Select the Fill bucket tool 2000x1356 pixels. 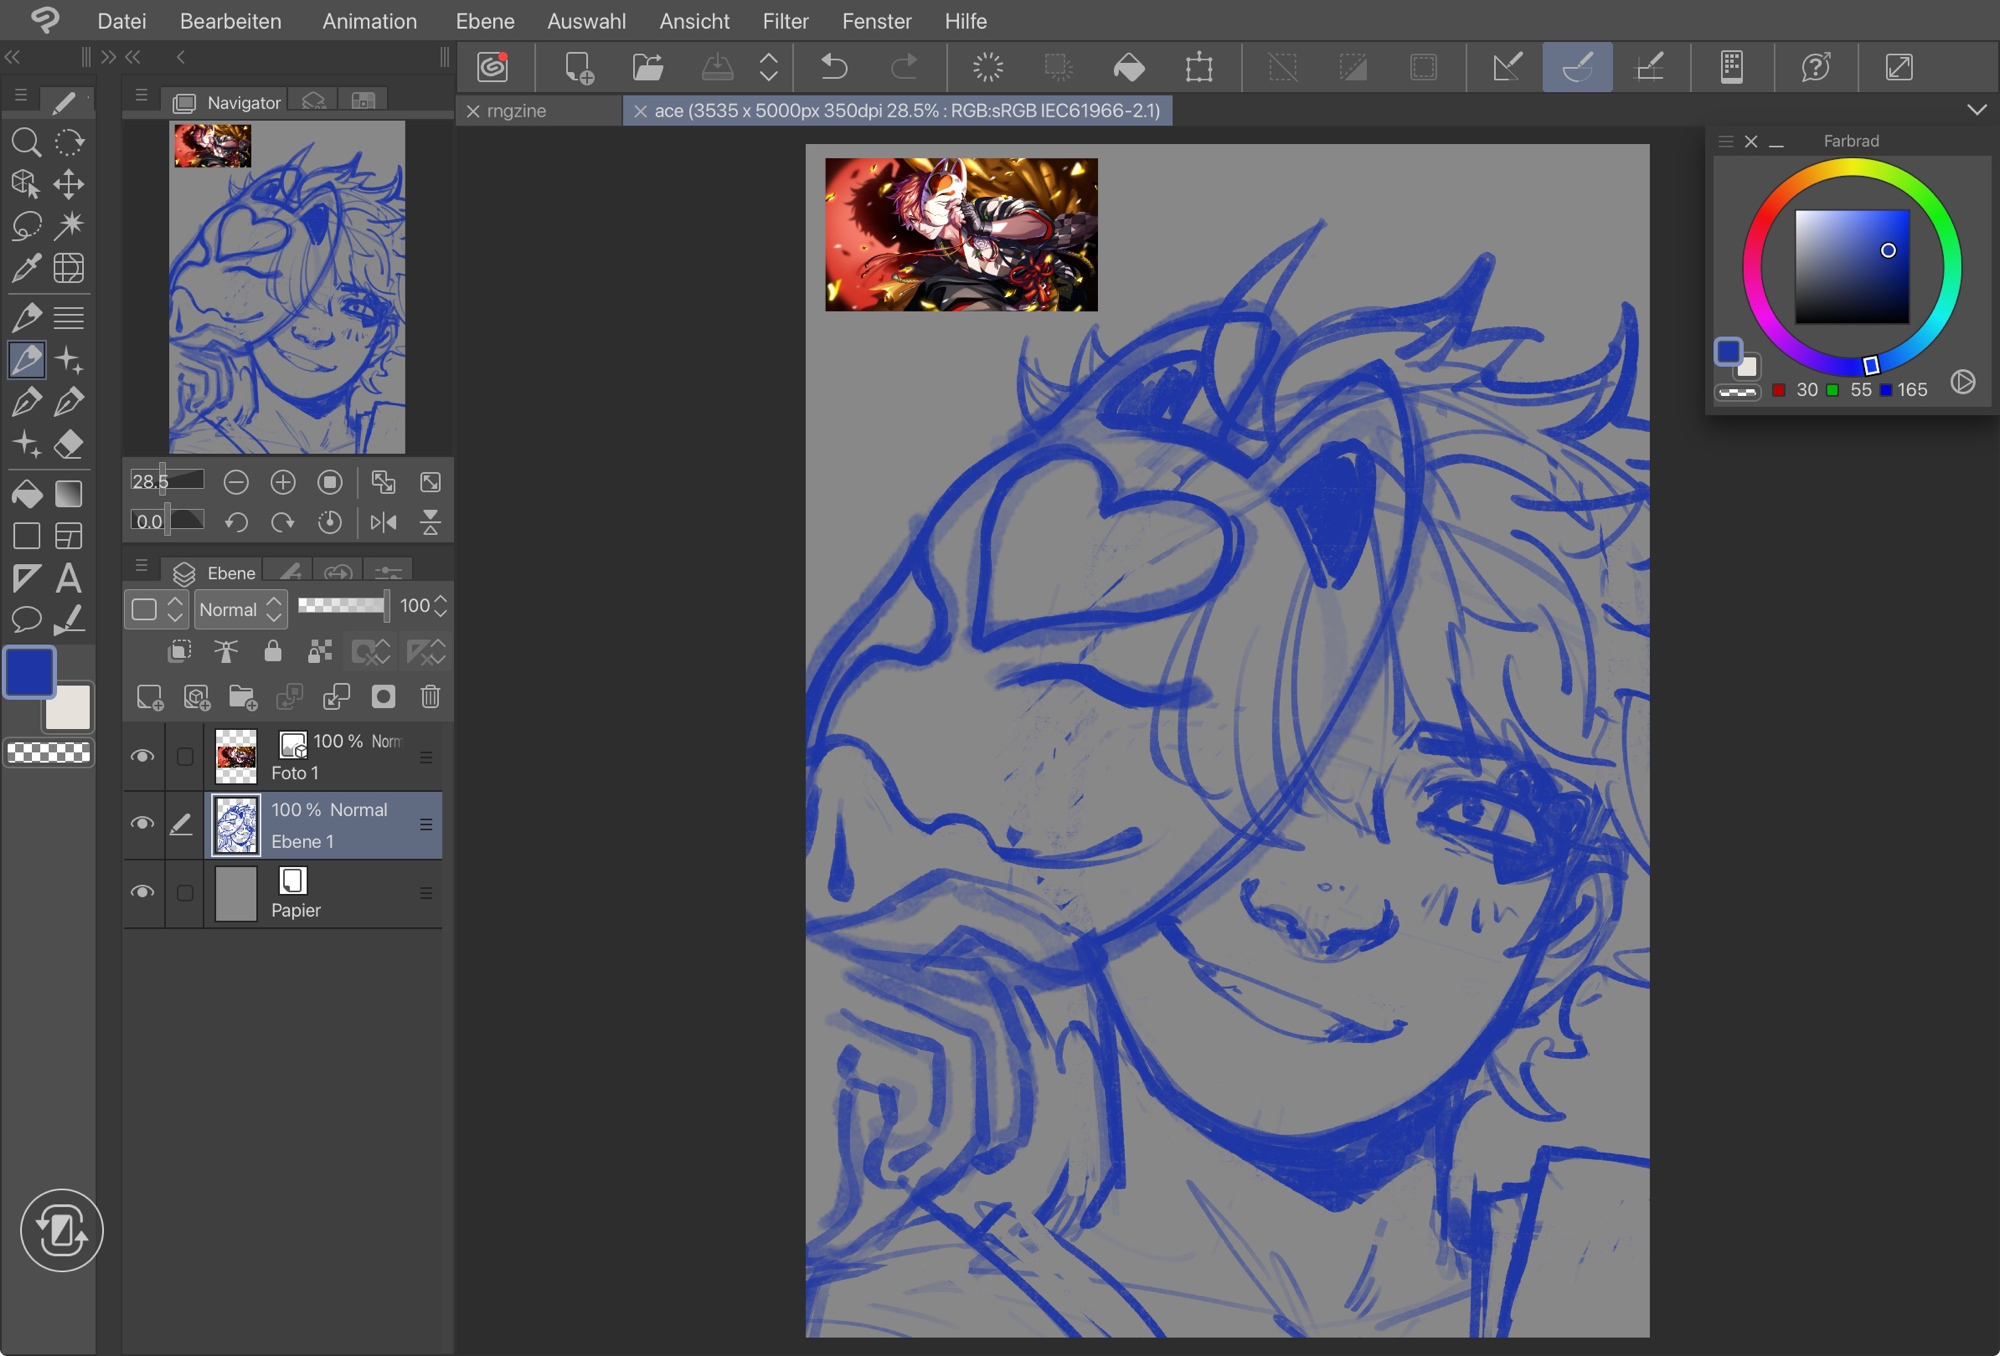(x=26, y=494)
